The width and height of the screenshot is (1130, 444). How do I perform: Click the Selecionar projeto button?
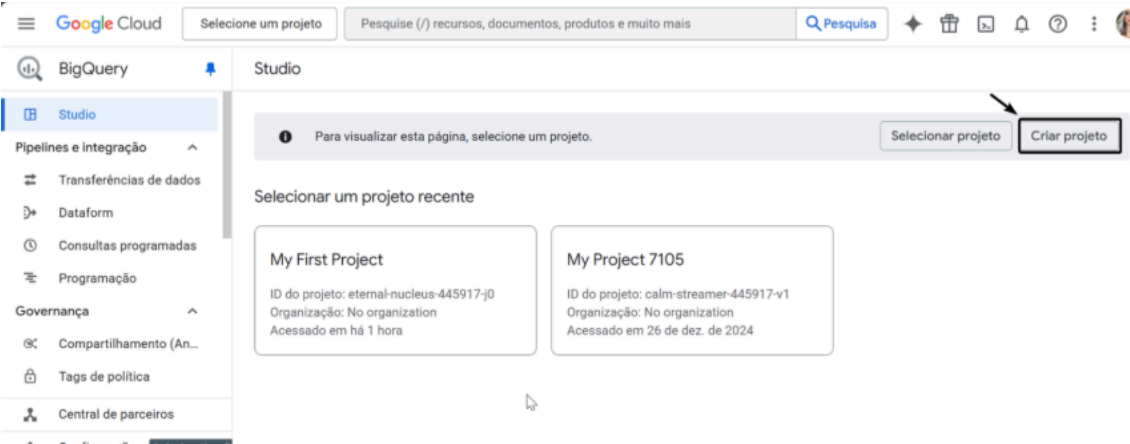946,136
